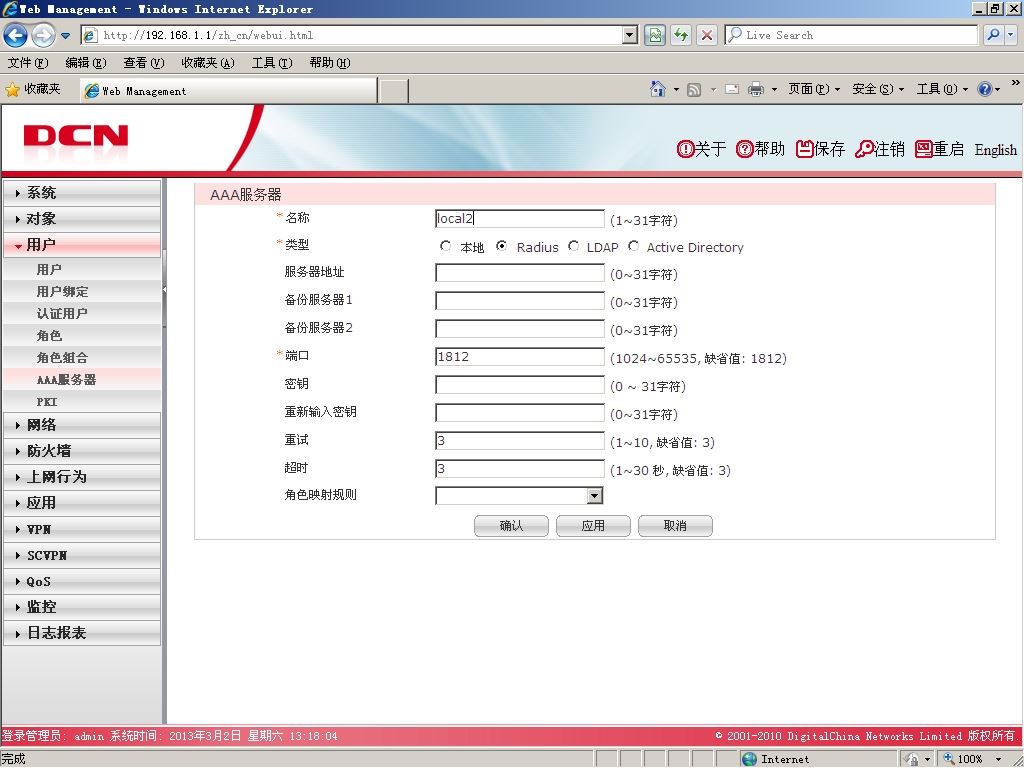The image size is (1024, 768).
Task: Click the zoom level 100% magnifier icon
Action: point(949,758)
